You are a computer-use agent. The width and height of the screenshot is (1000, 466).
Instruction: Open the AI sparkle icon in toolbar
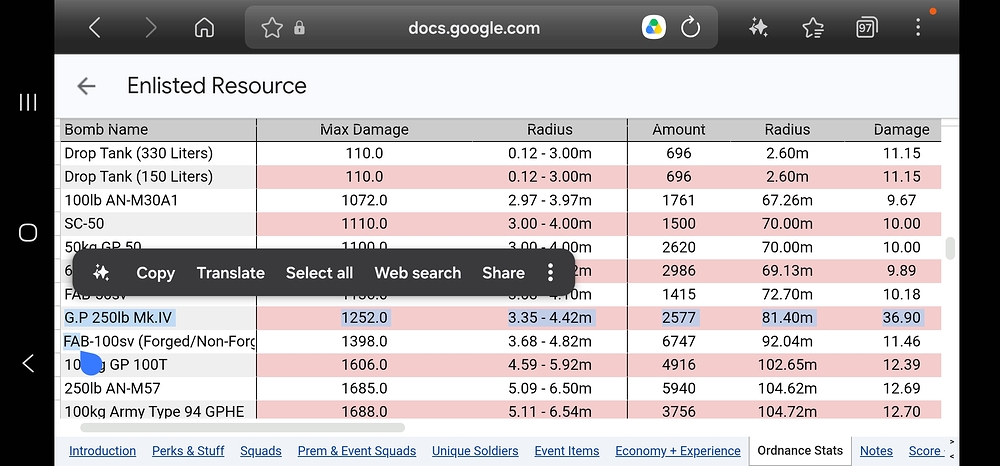point(758,27)
